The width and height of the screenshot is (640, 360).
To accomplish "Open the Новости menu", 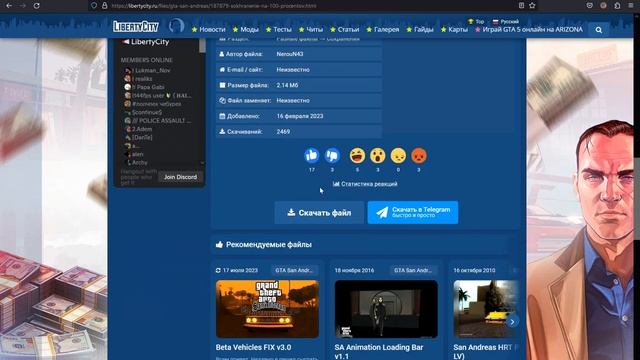I will point(209,29).
